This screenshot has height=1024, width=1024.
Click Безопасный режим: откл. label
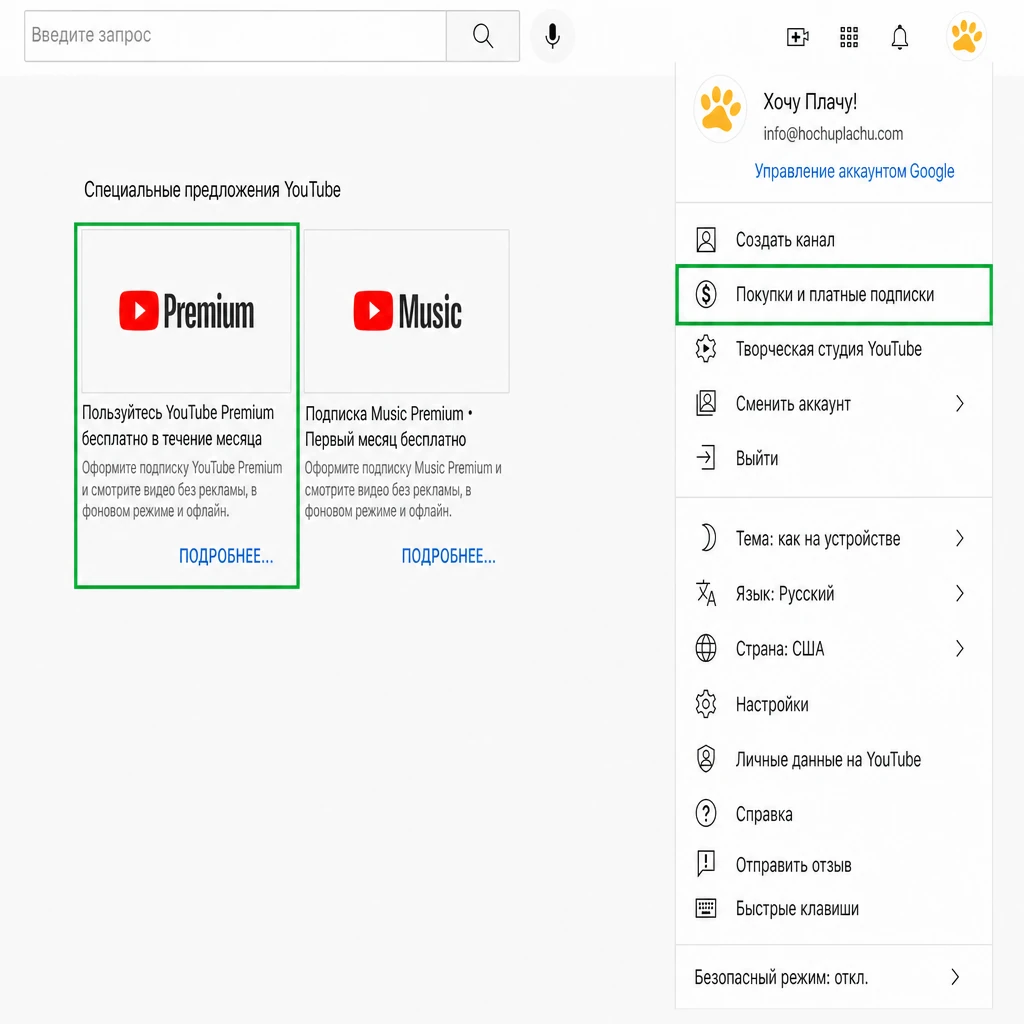(x=781, y=977)
